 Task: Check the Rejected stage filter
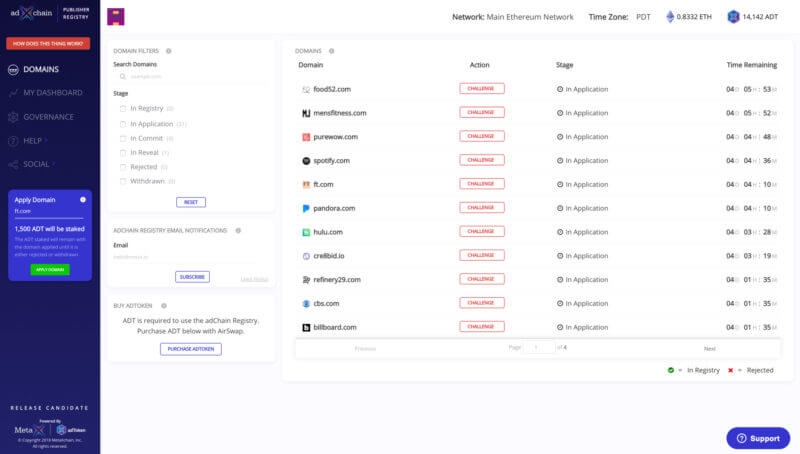(123, 167)
